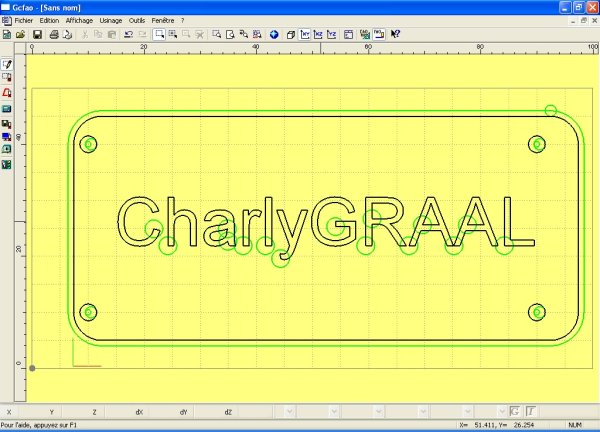Click the teal screen simulation sidebar icon
The width and height of the screenshot is (600, 432).
pos(7,149)
